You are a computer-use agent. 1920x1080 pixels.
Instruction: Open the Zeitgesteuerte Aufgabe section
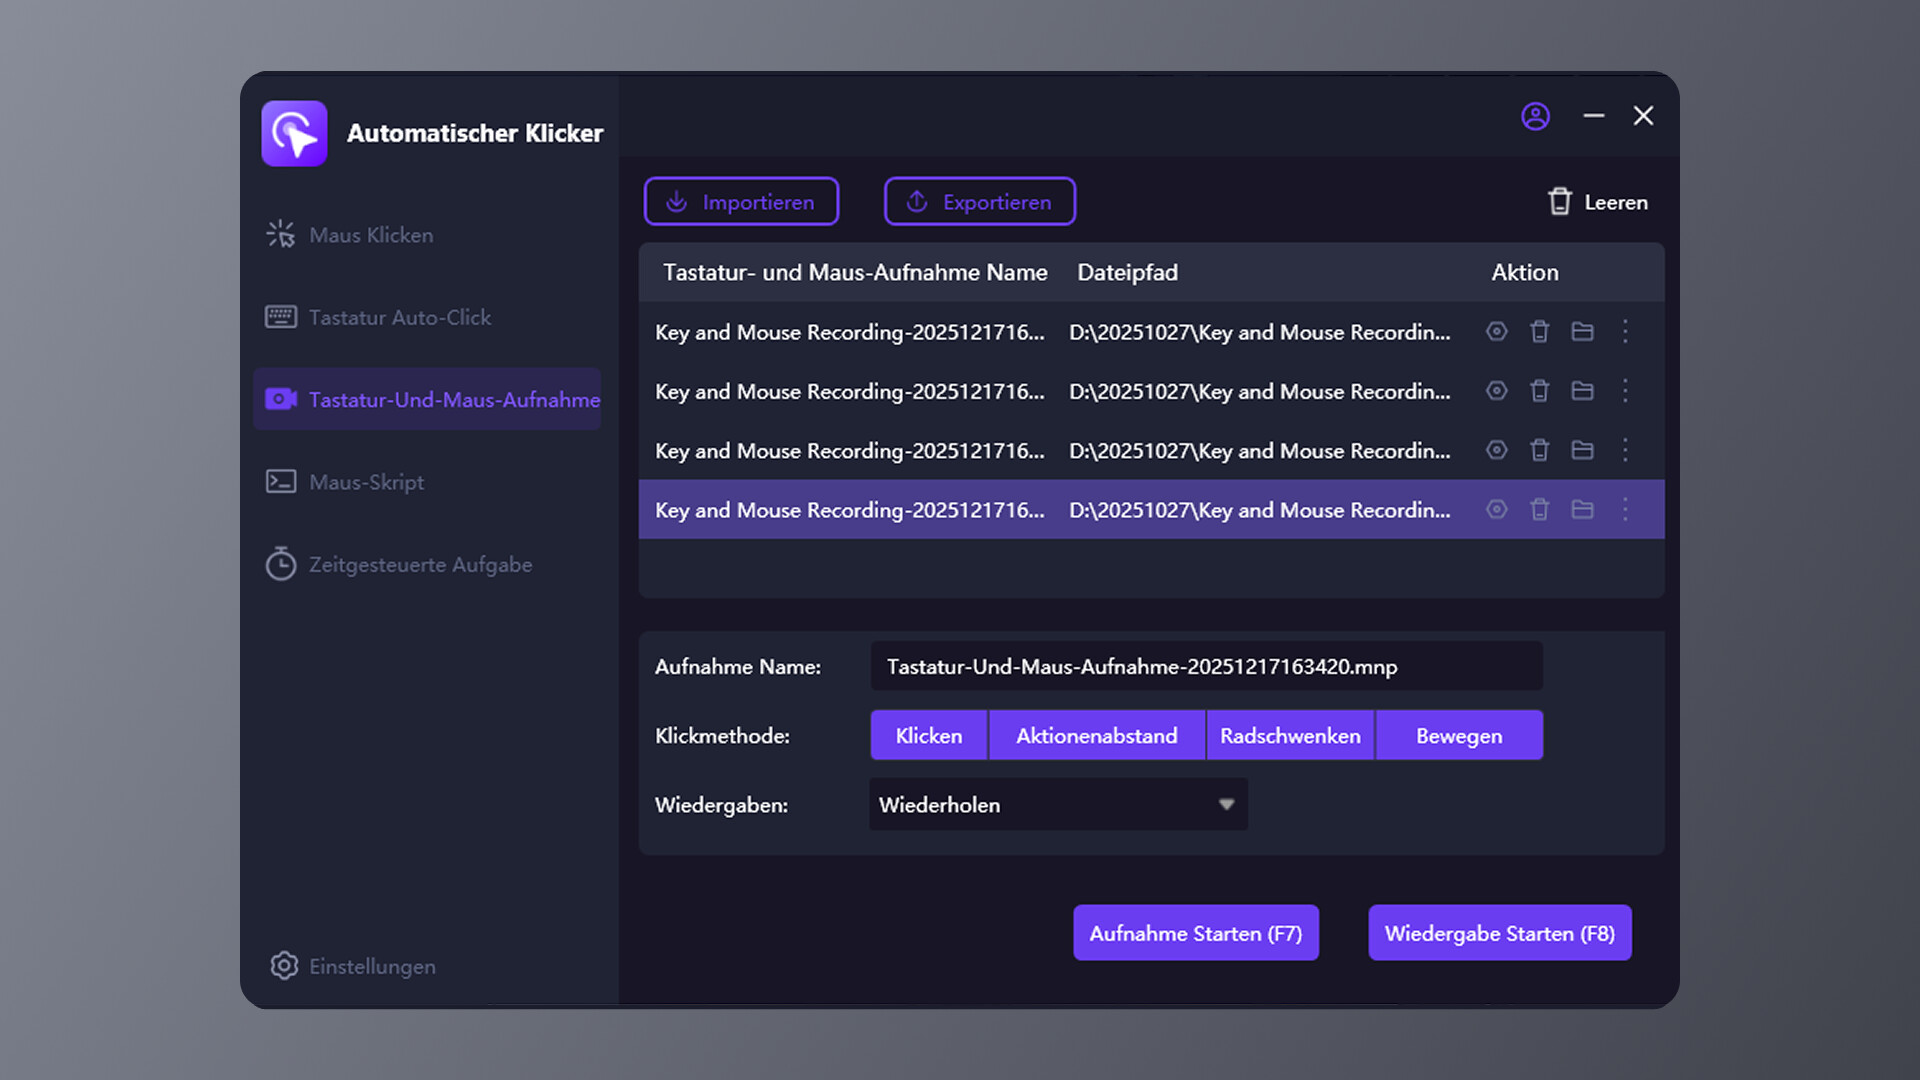coord(419,564)
